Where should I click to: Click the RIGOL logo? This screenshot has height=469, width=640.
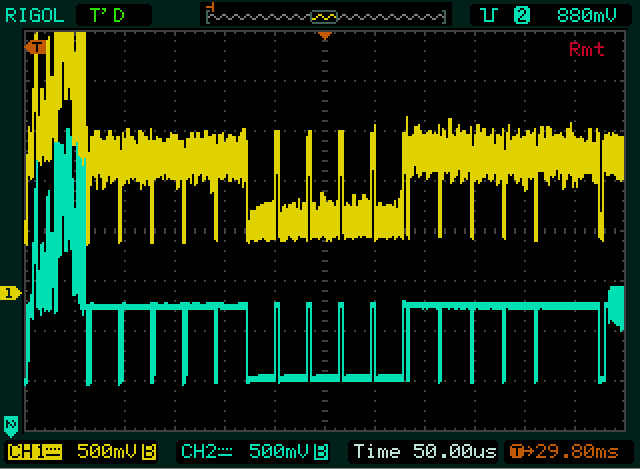[33, 15]
